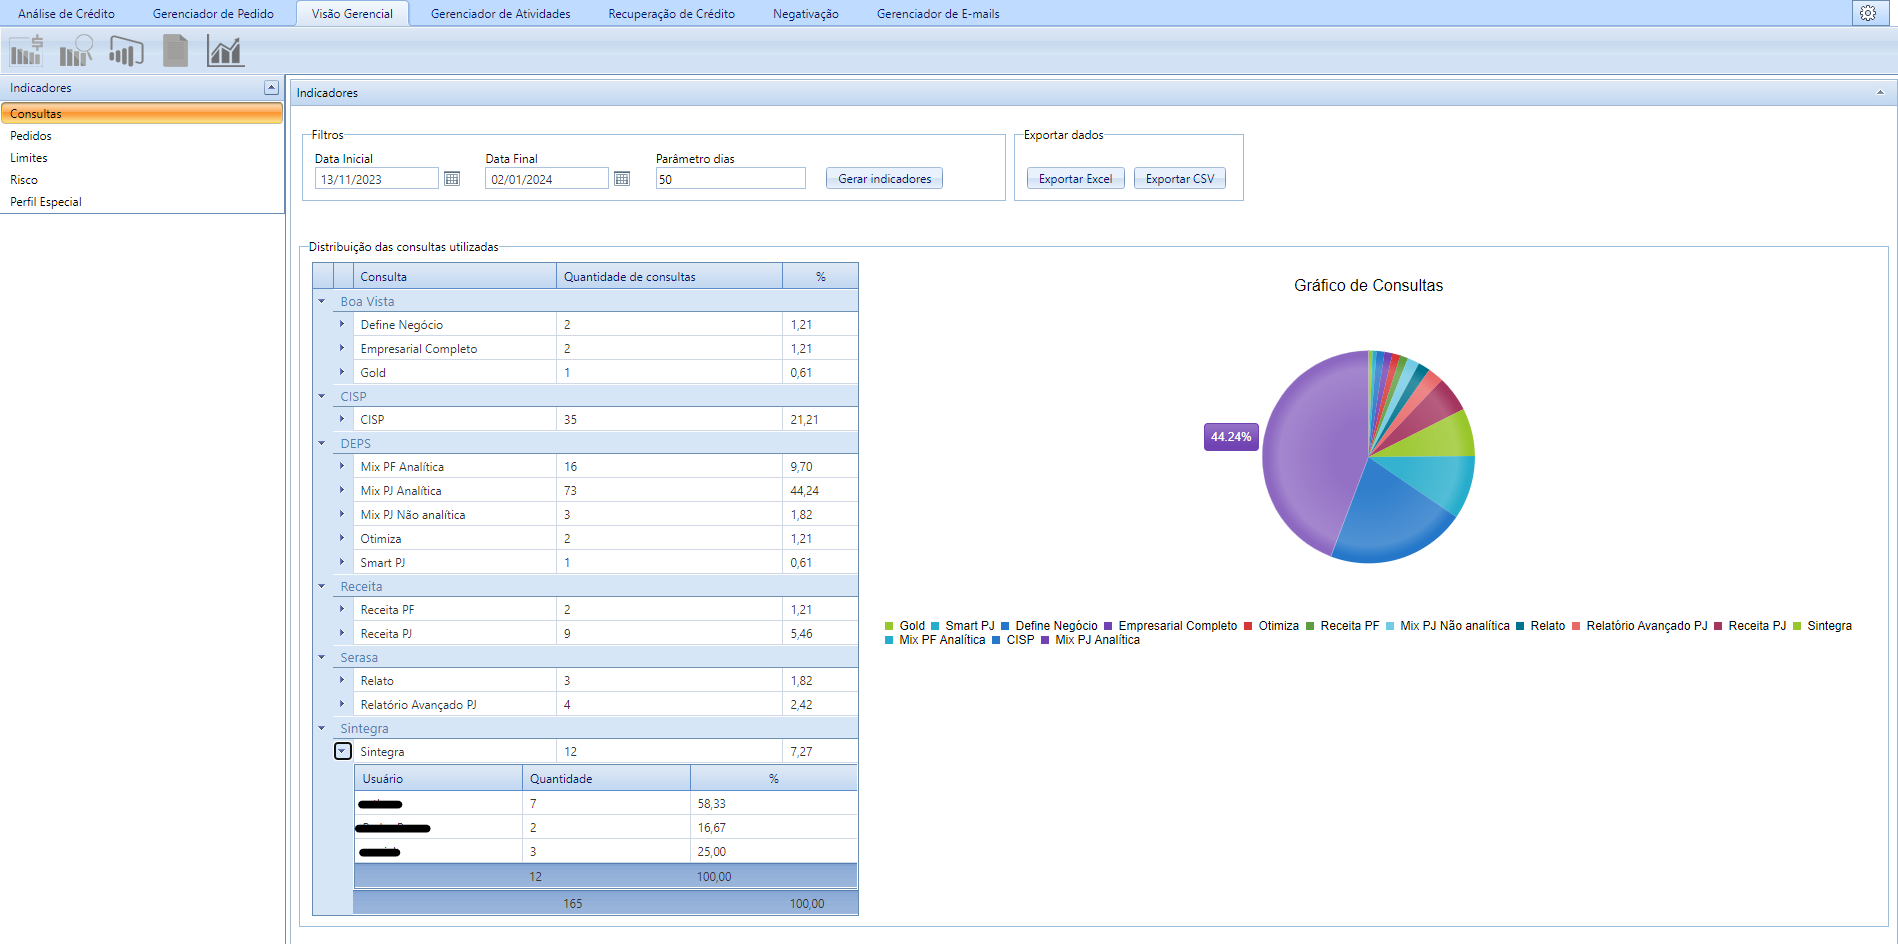Collapse the Boa Vista group
This screenshot has width=1898, height=944.
click(322, 301)
